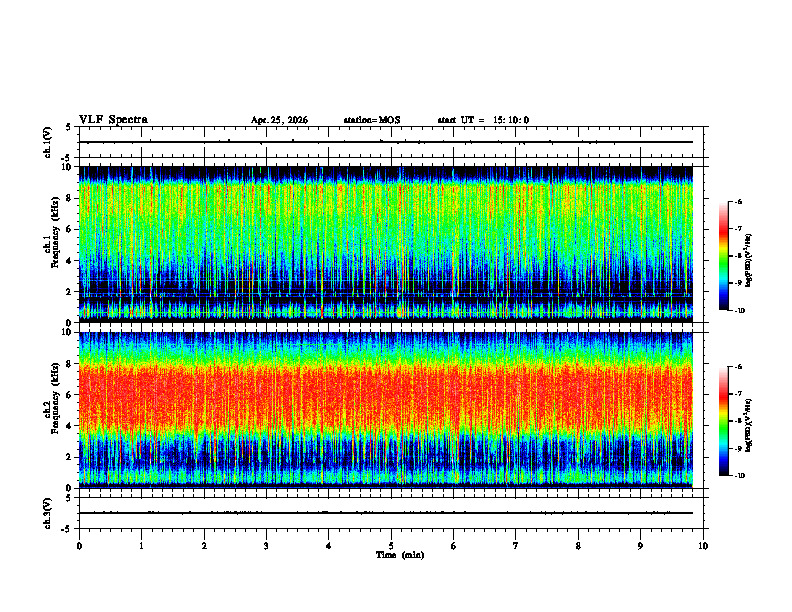Click the 0 minute tick label on time axis
This screenshot has width=792, height=612.
click(x=79, y=546)
